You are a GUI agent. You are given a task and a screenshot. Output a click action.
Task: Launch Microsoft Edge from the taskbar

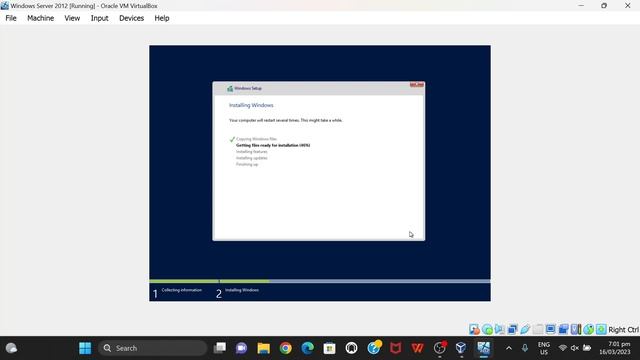click(307, 348)
